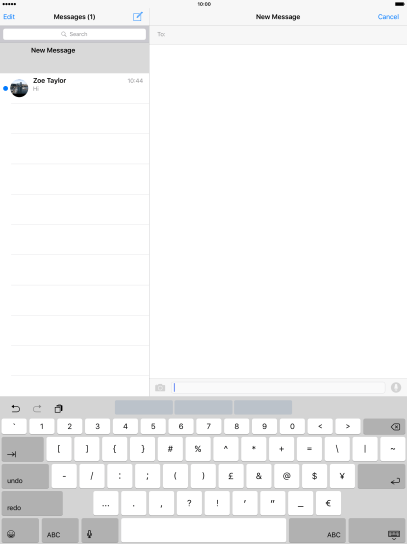
Task: Tap the backspace delete key
Action: pyautogui.click(x=384, y=426)
